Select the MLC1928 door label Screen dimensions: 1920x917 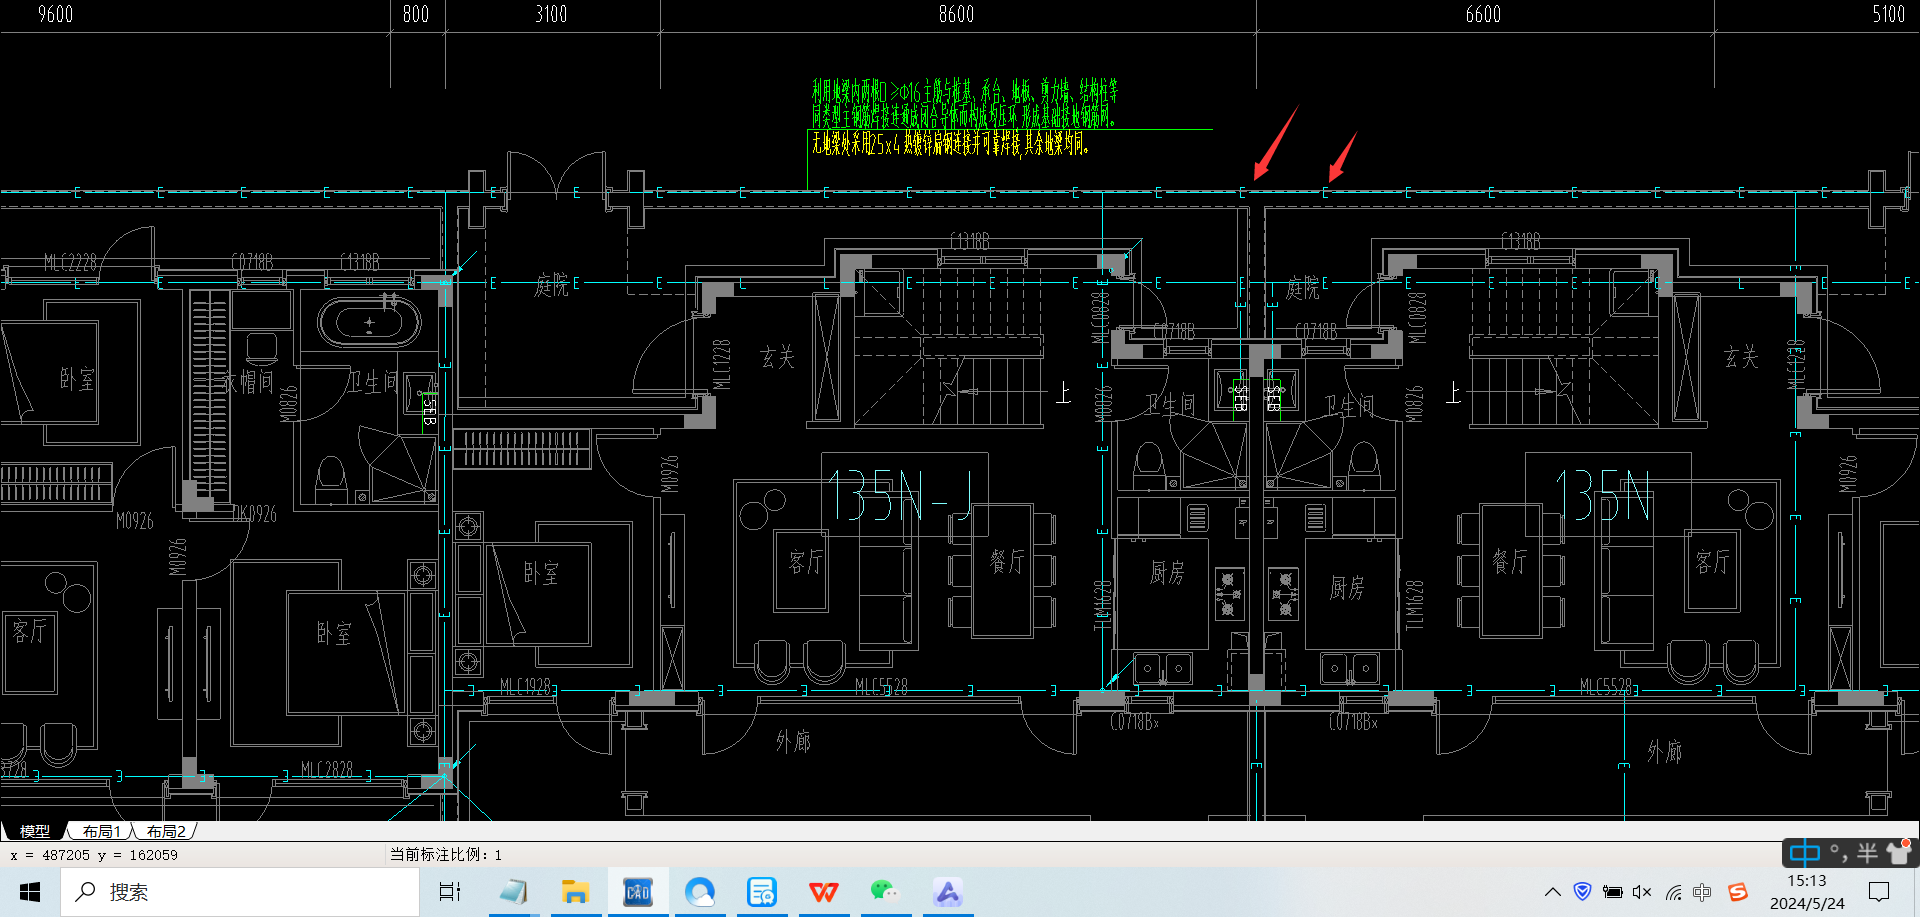(x=526, y=687)
